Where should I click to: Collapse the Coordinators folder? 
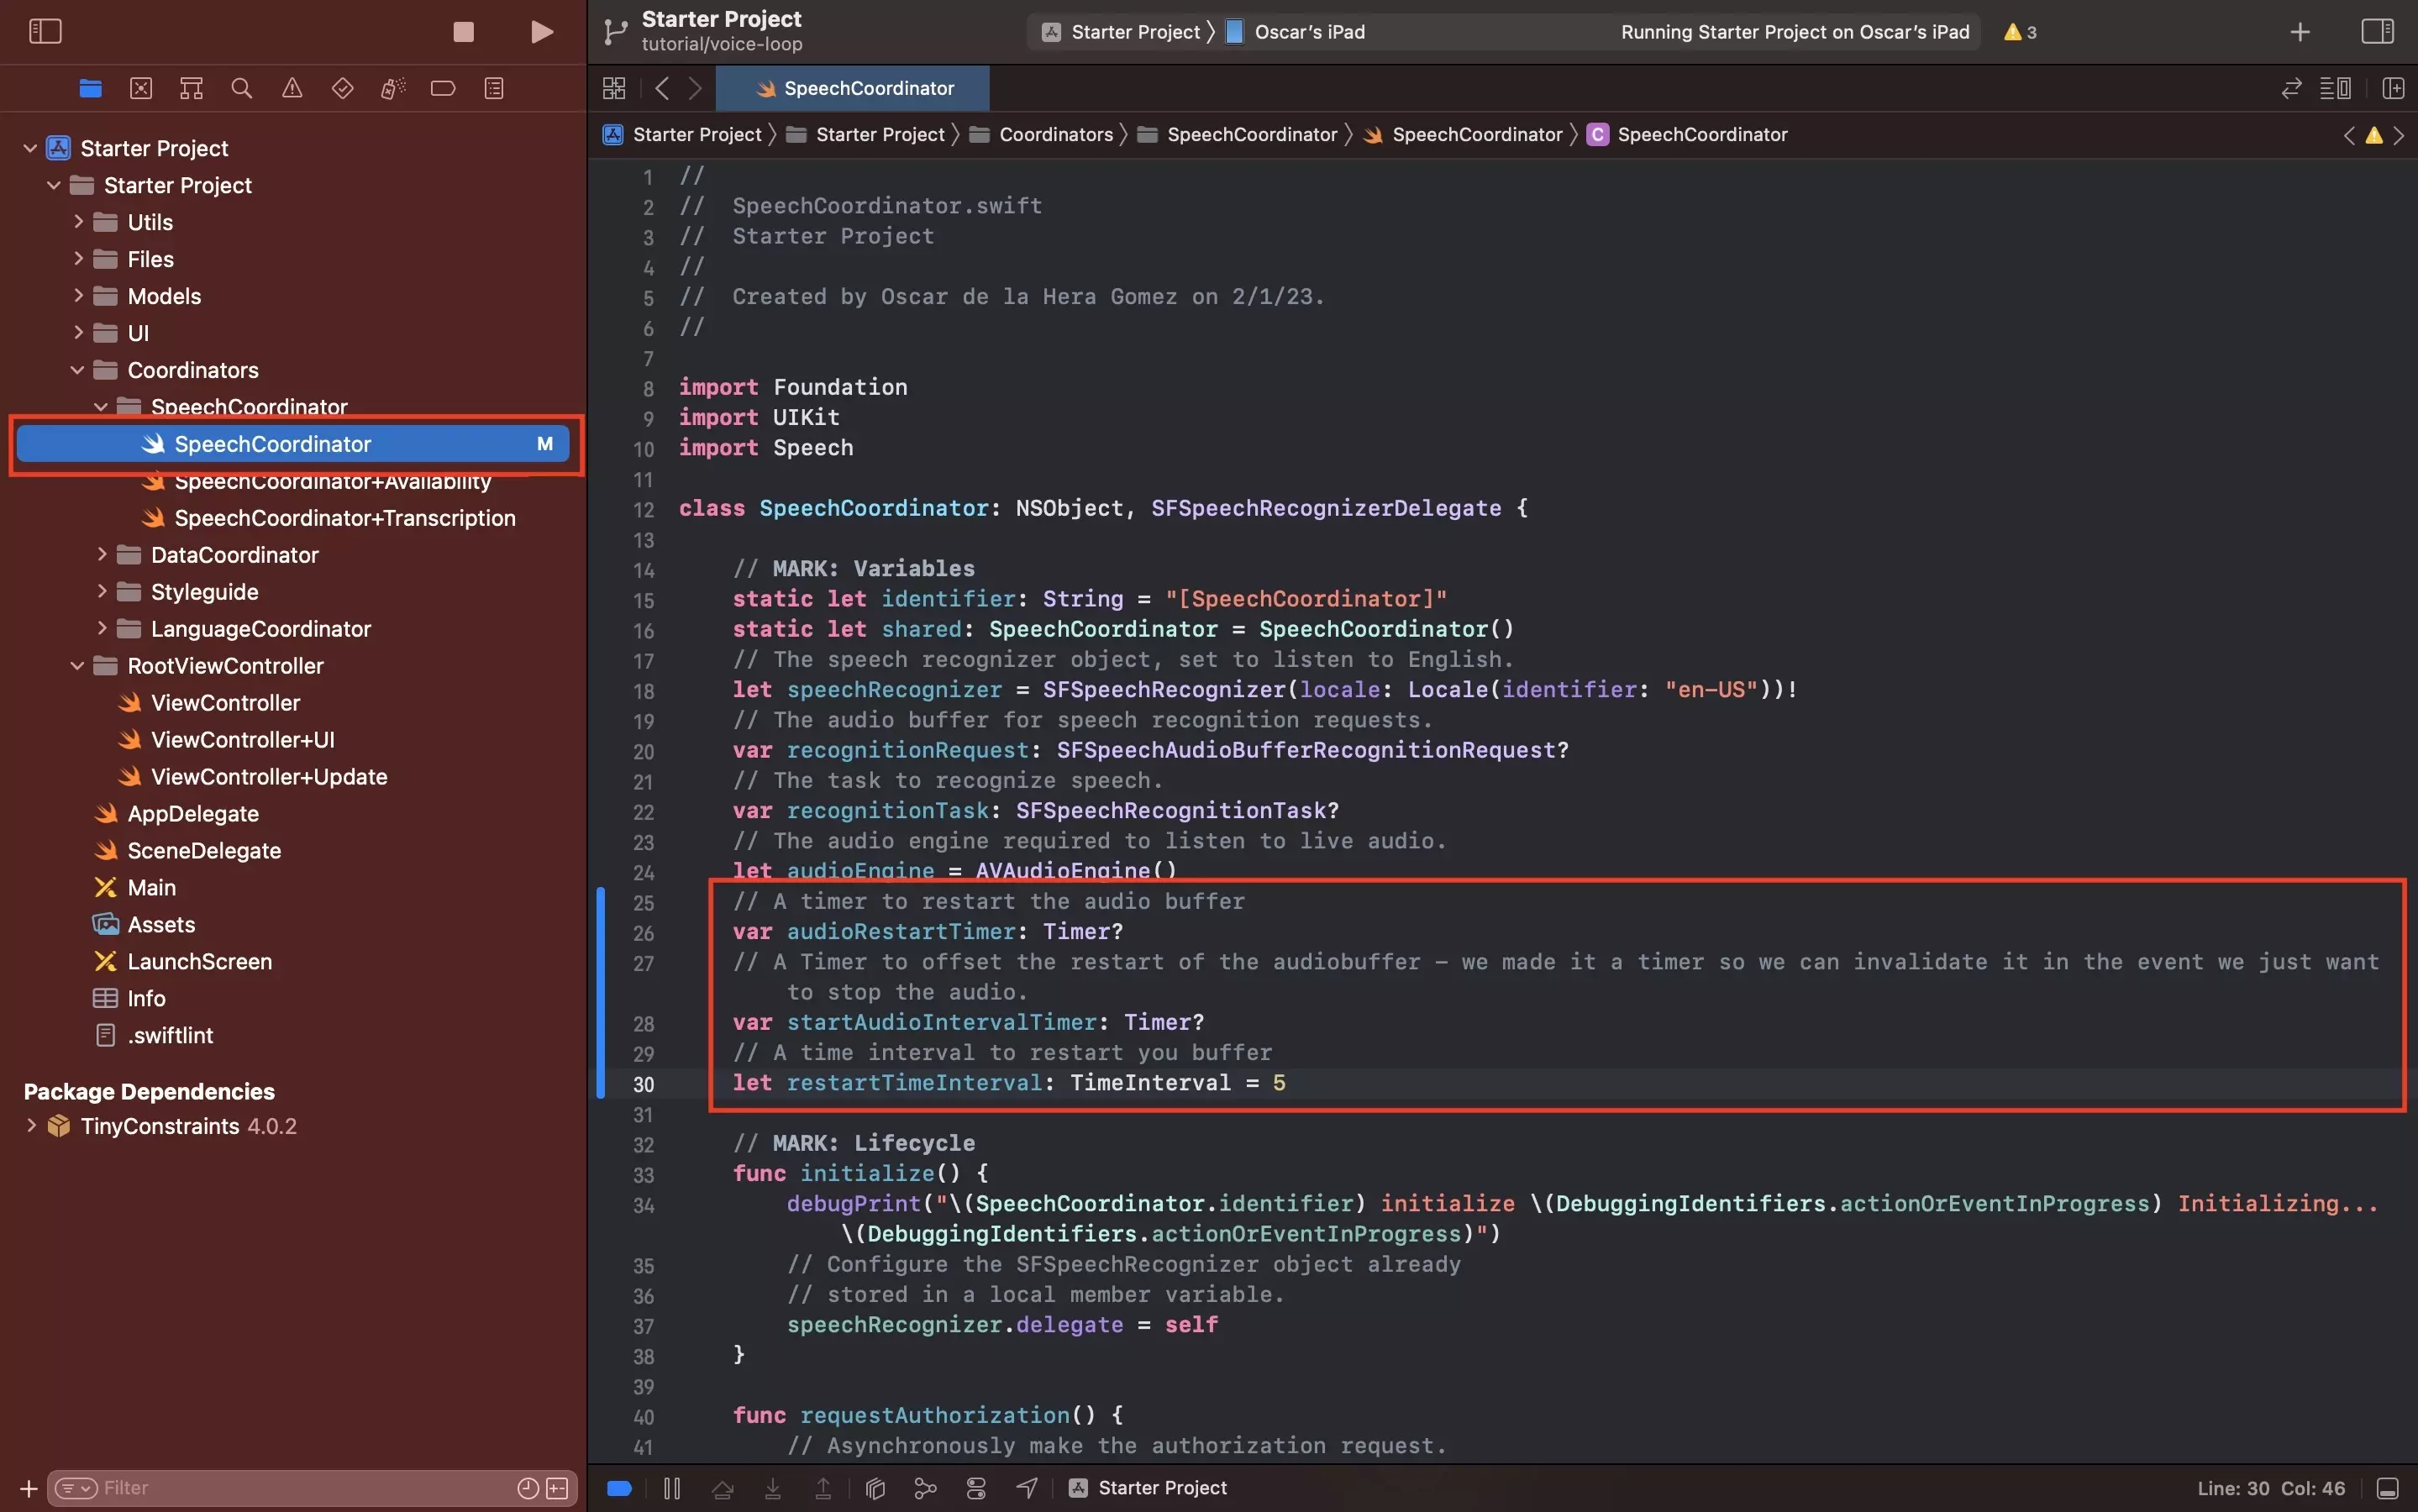(78, 370)
